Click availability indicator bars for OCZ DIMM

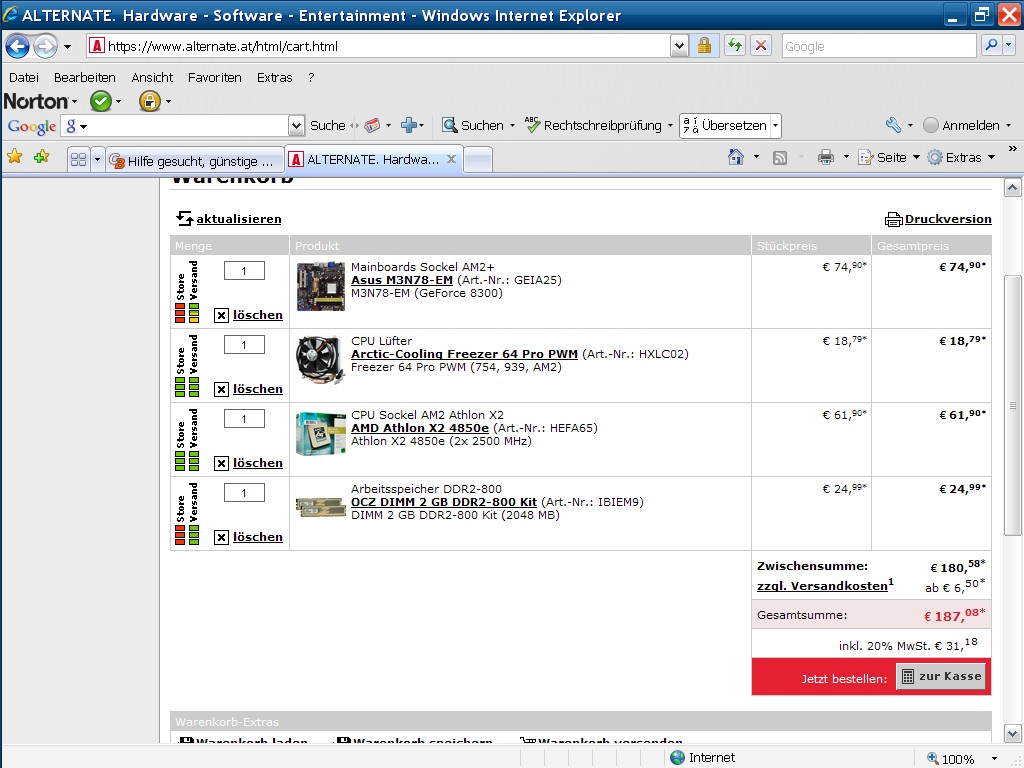[x=187, y=534]
